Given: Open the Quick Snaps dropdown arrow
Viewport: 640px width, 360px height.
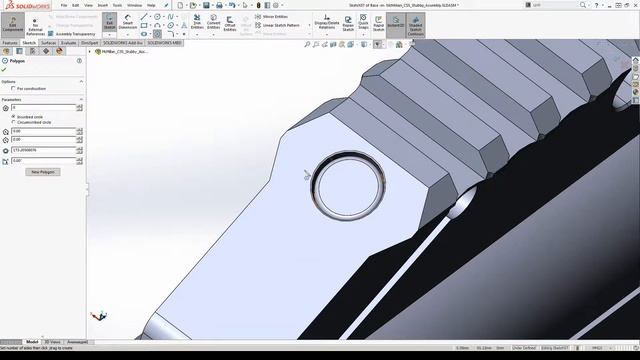Looking at the screenshot, I should click(x=363, y=35).
